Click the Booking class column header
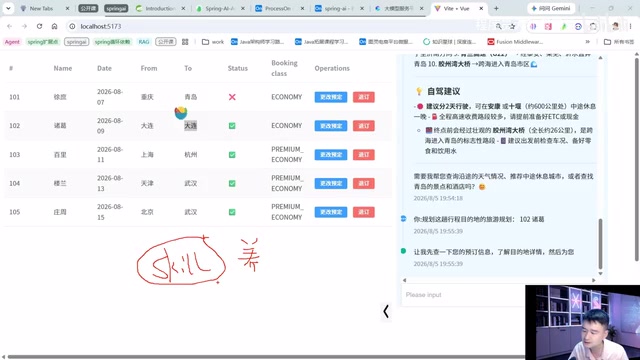 [284, 68]
